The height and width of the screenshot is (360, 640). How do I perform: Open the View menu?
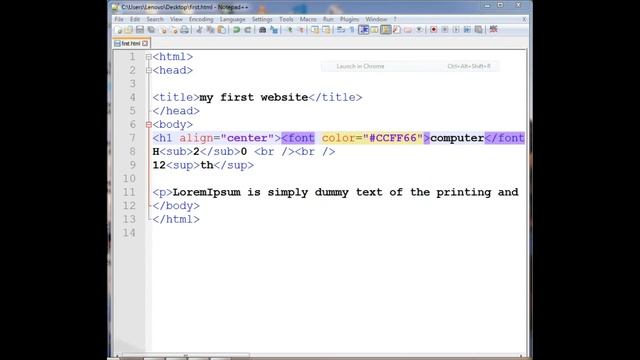point(176,20)
